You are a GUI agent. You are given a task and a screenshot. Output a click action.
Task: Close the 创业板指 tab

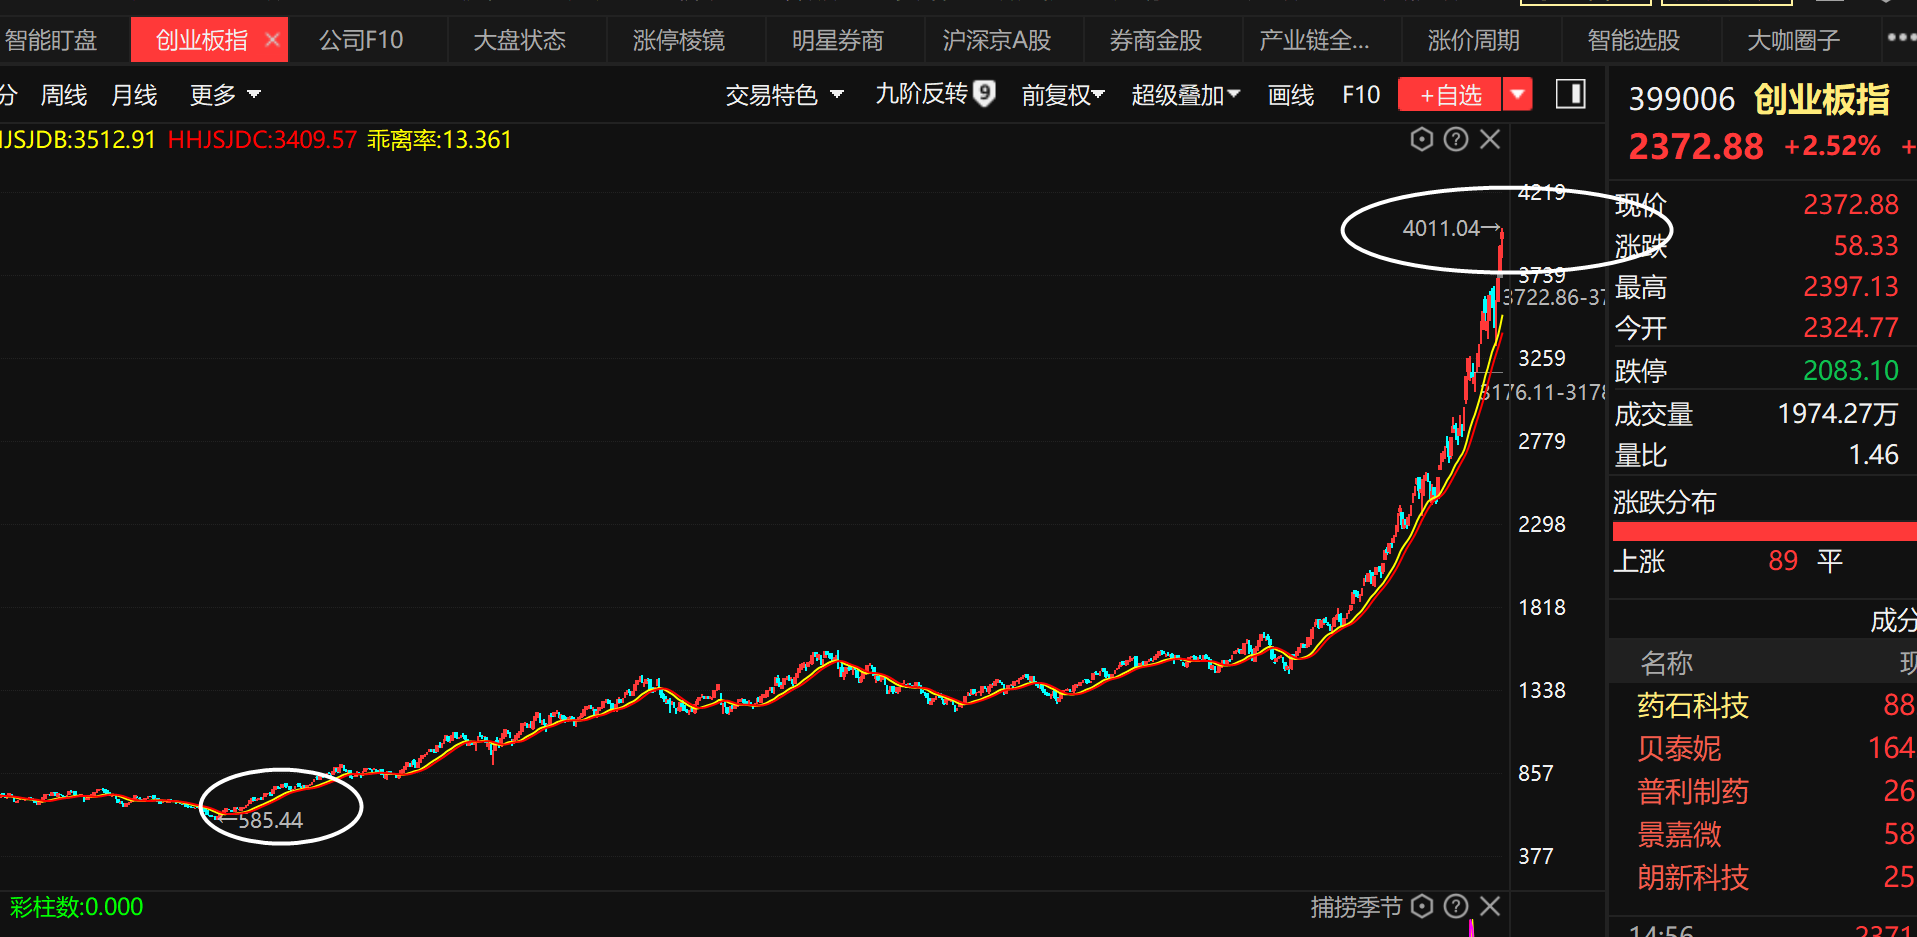click(x=272, y=40)
